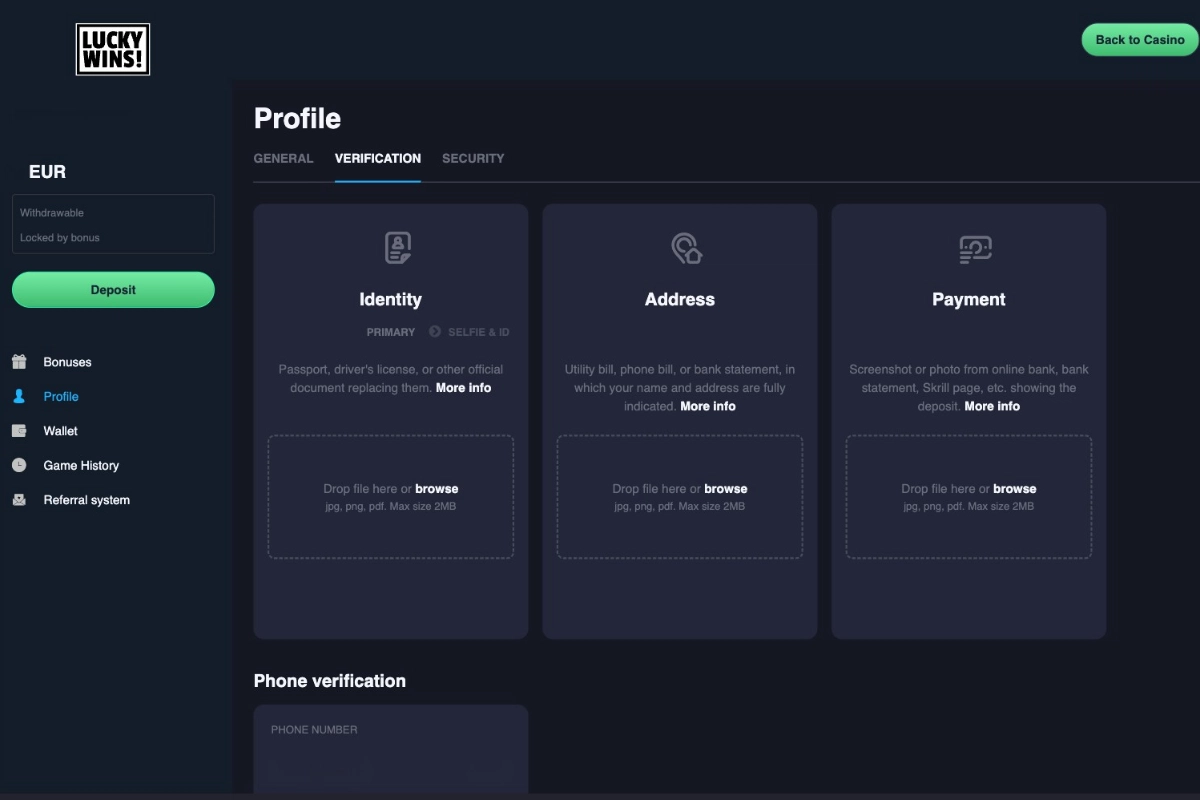Click the Lucky Wins logo
The height and width of the screenshot is (800, 1200).
tap(113, 50)
